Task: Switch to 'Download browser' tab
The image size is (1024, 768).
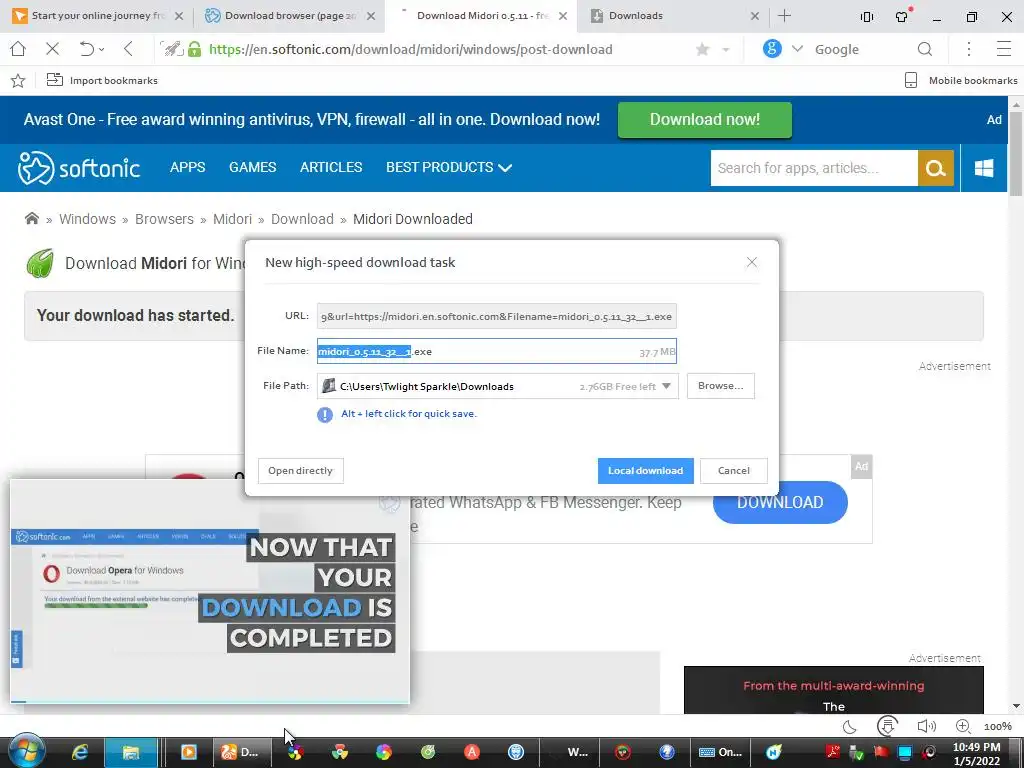Action: pyautogui.click(x=289, y=16)
